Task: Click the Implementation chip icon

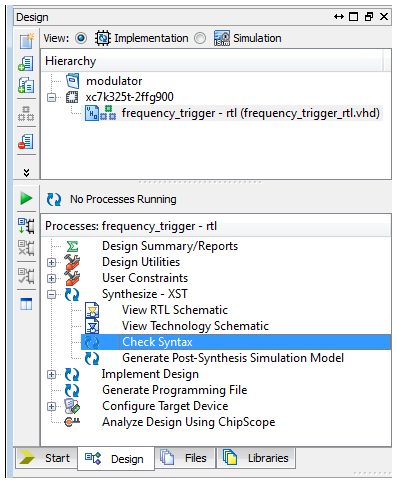Action: (103, 38)
